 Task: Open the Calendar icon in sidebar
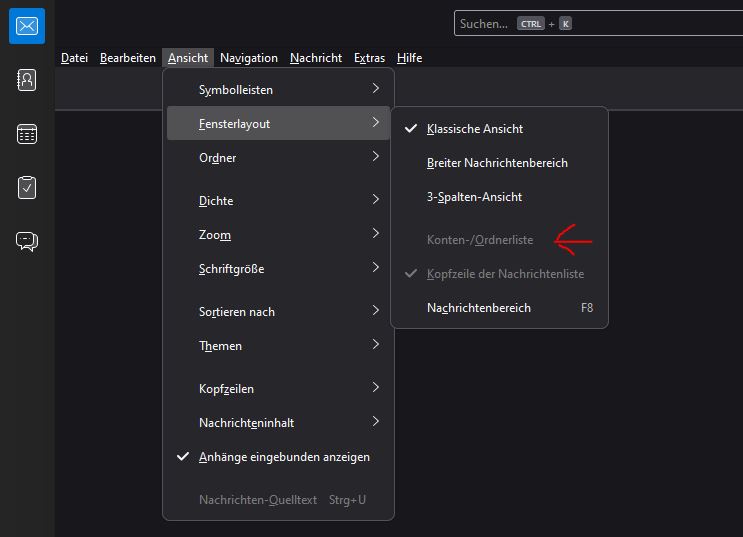27,135
